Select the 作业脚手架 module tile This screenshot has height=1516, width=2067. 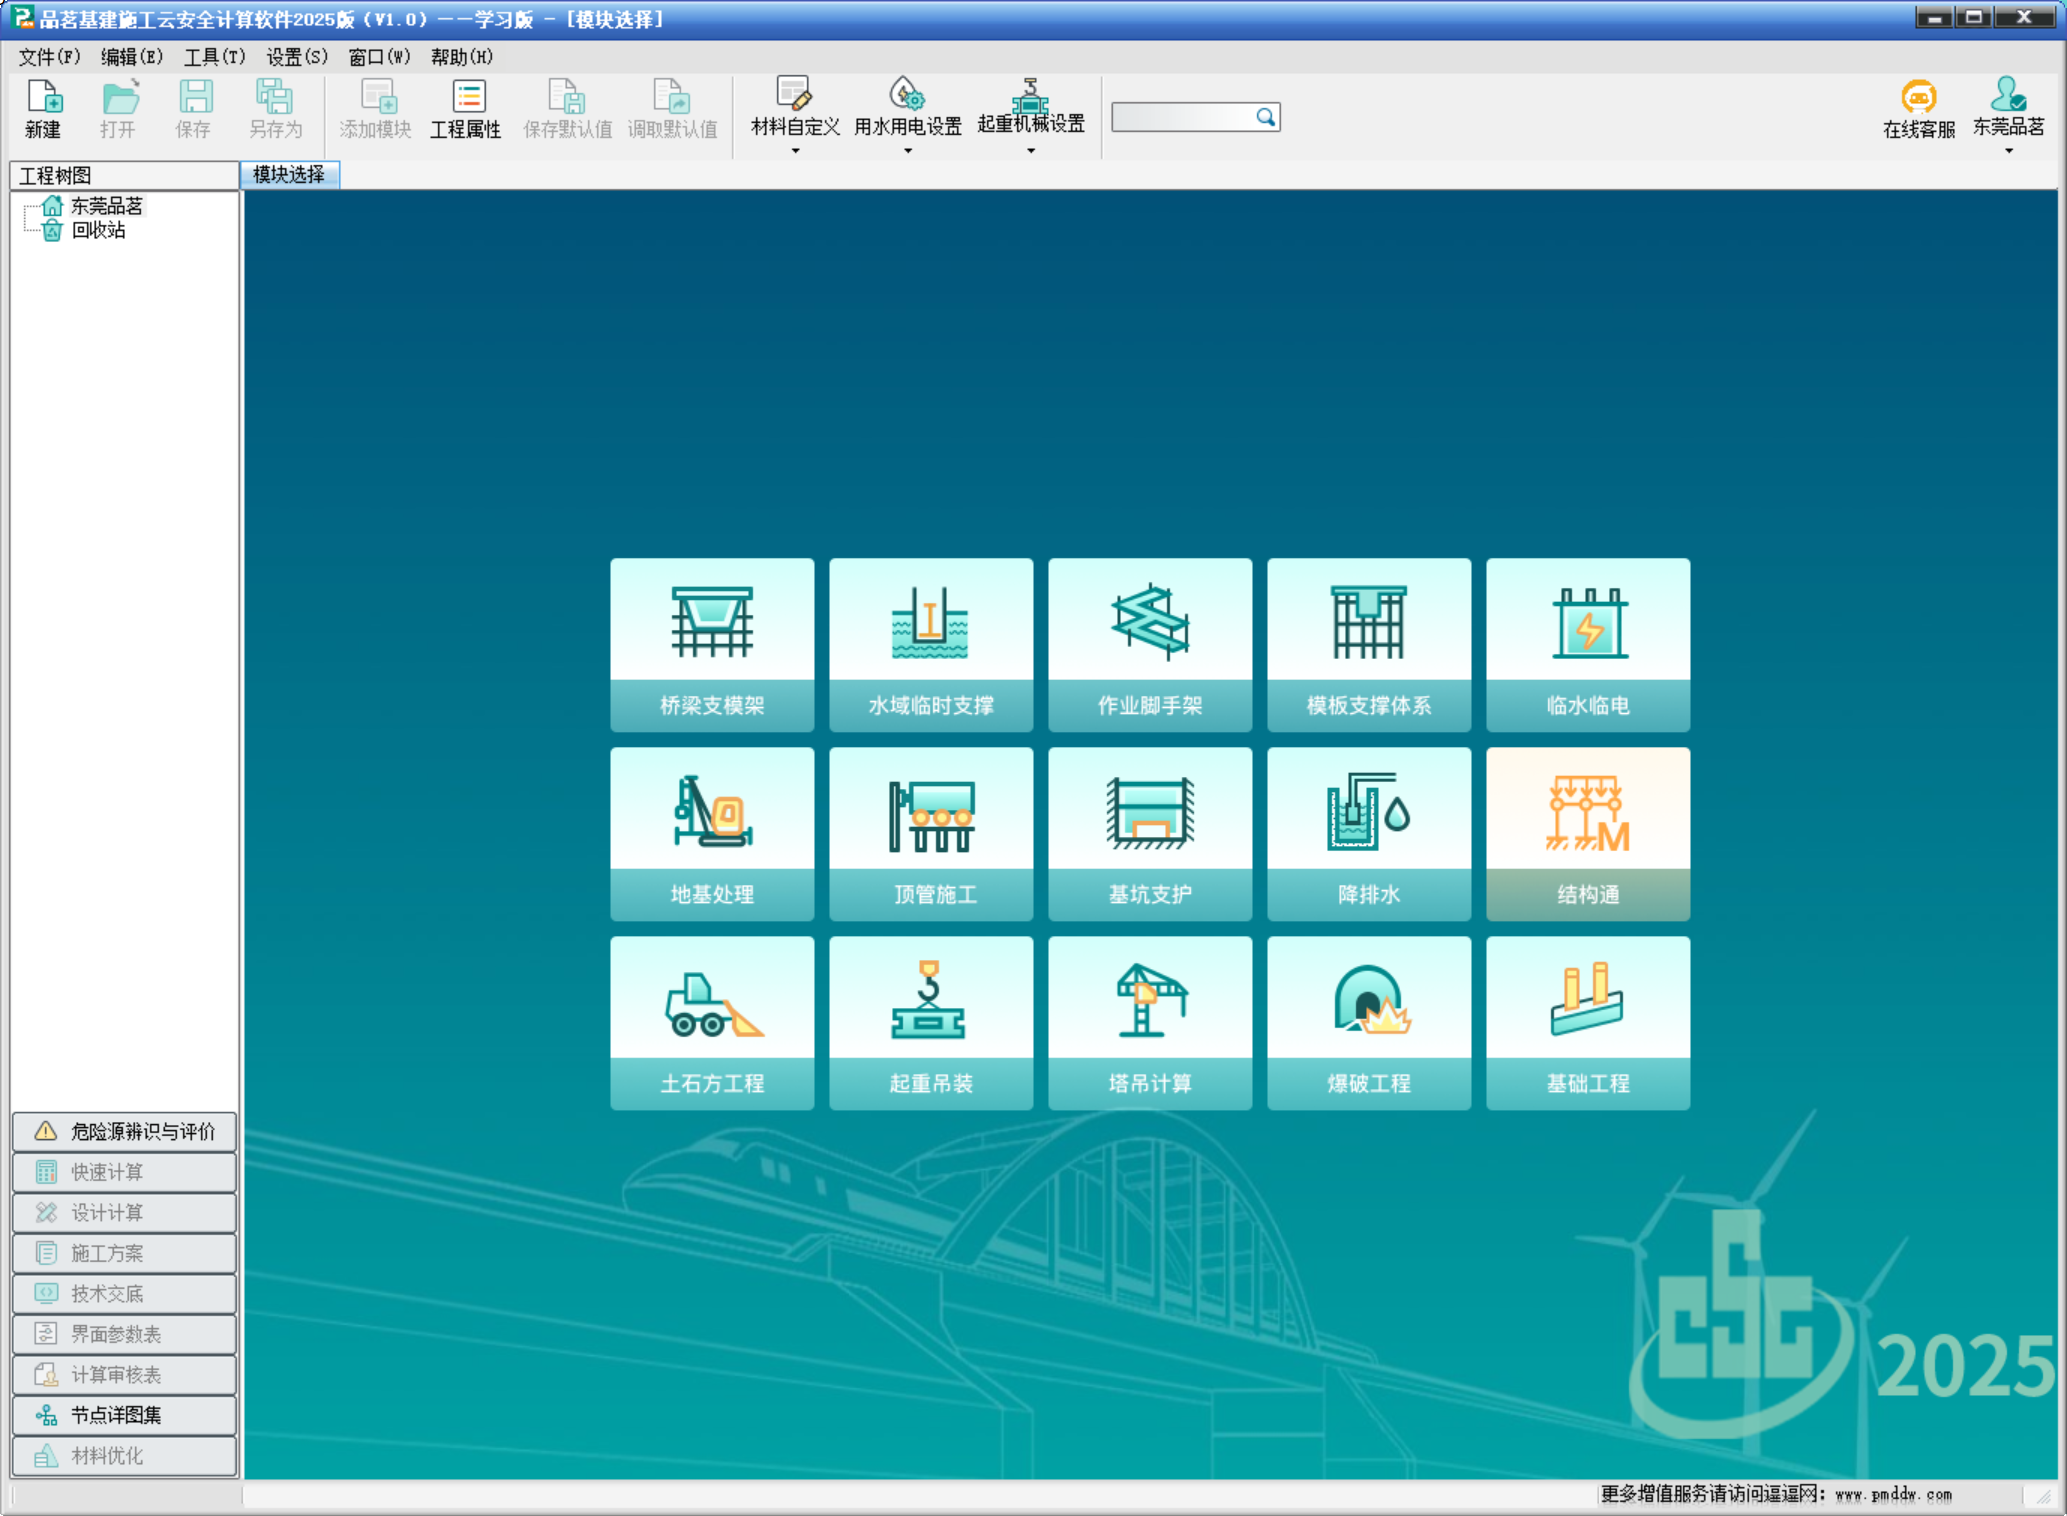pos(1150,644)
